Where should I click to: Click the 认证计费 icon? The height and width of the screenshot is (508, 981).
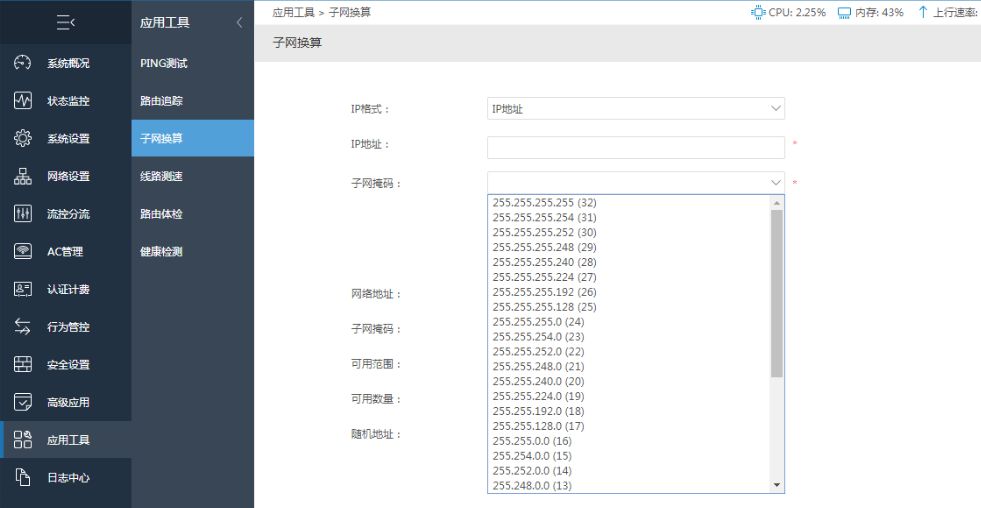tap(23, 289)
